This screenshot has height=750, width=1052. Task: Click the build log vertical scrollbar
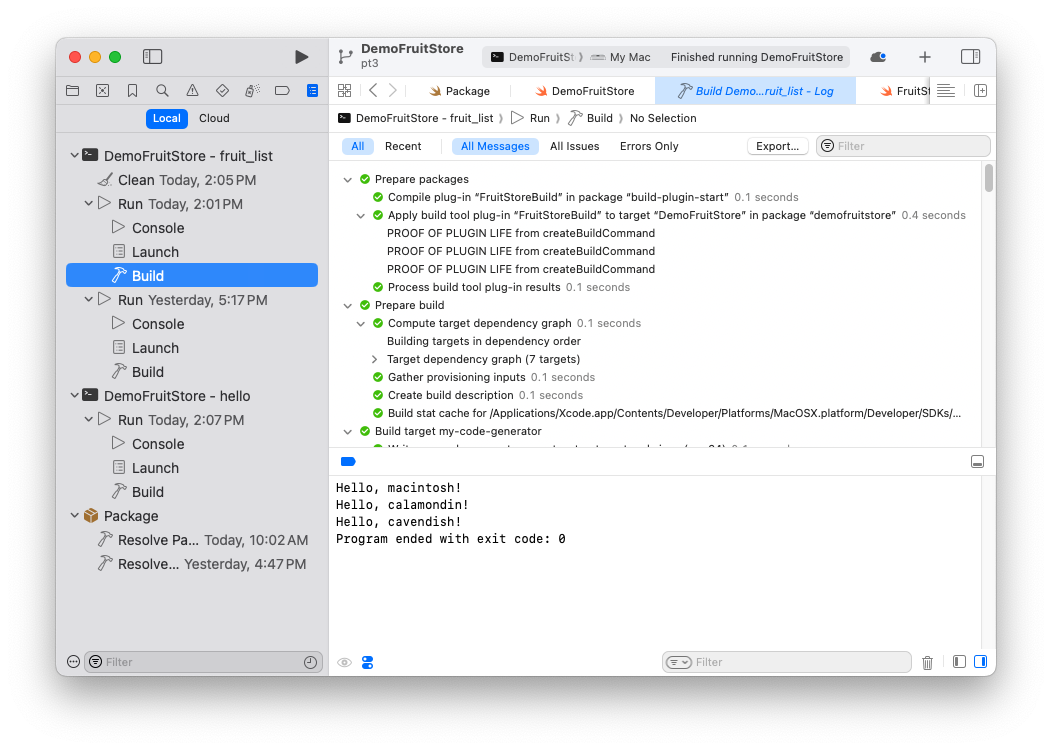[988, 178]
